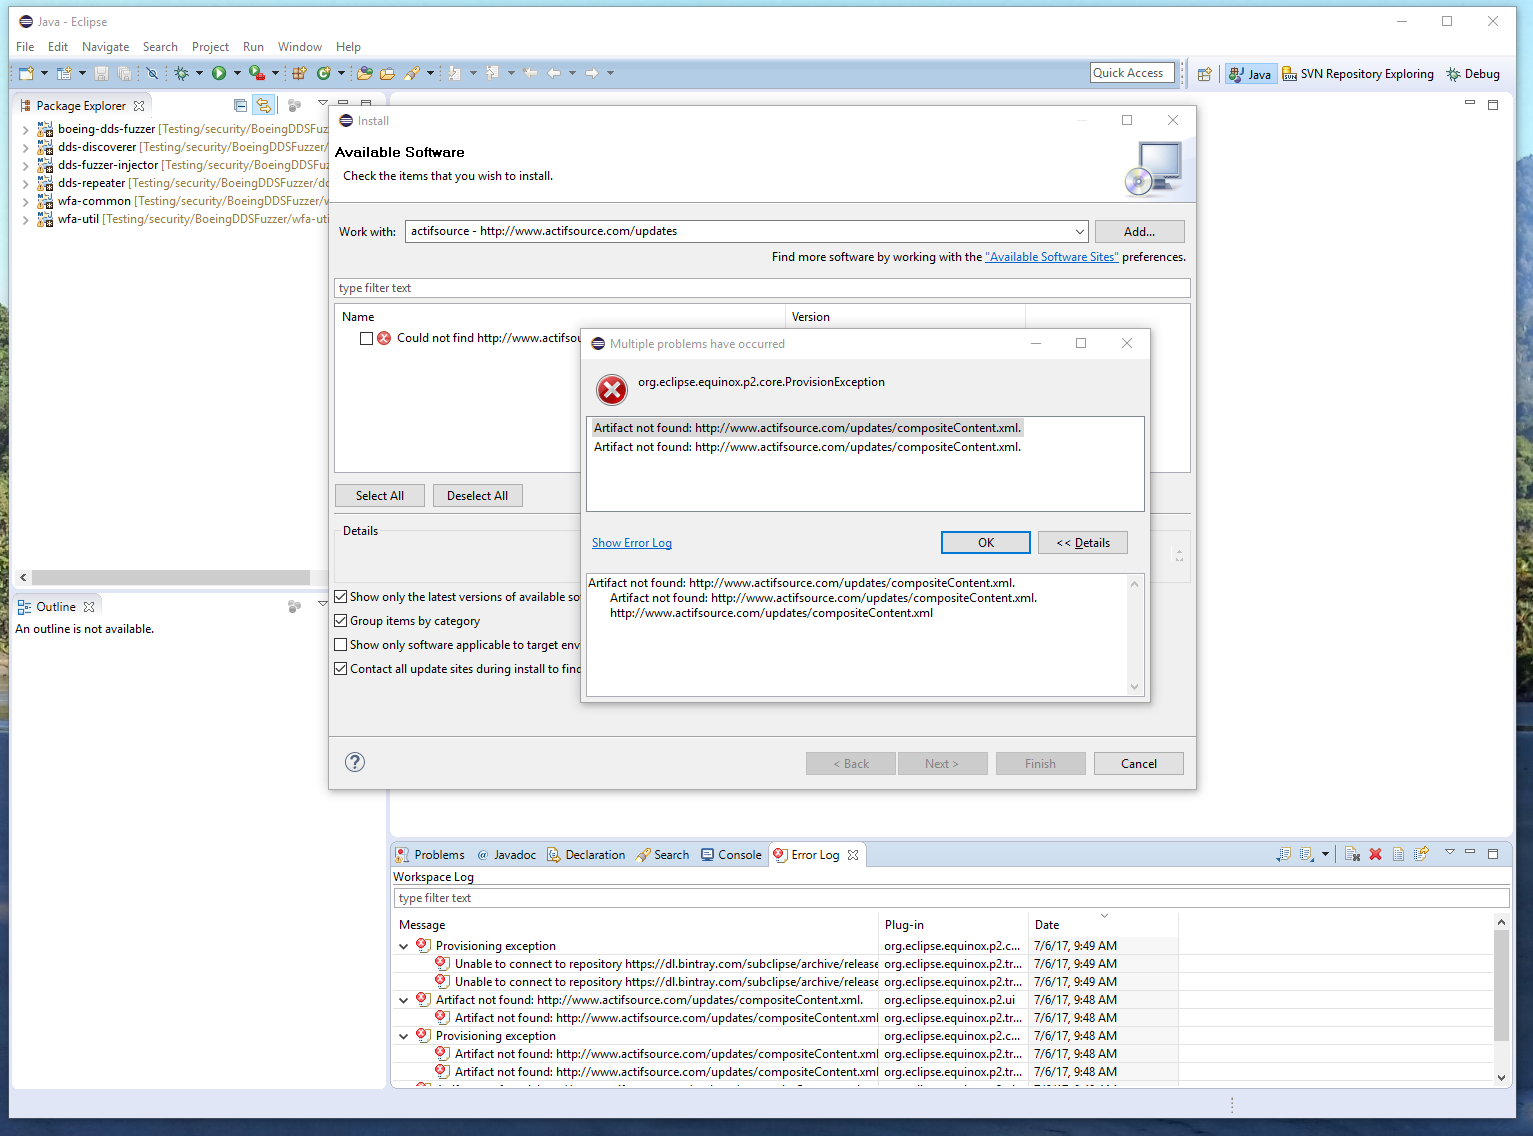Click the Debug bug toolbar icon

[181, 73]
